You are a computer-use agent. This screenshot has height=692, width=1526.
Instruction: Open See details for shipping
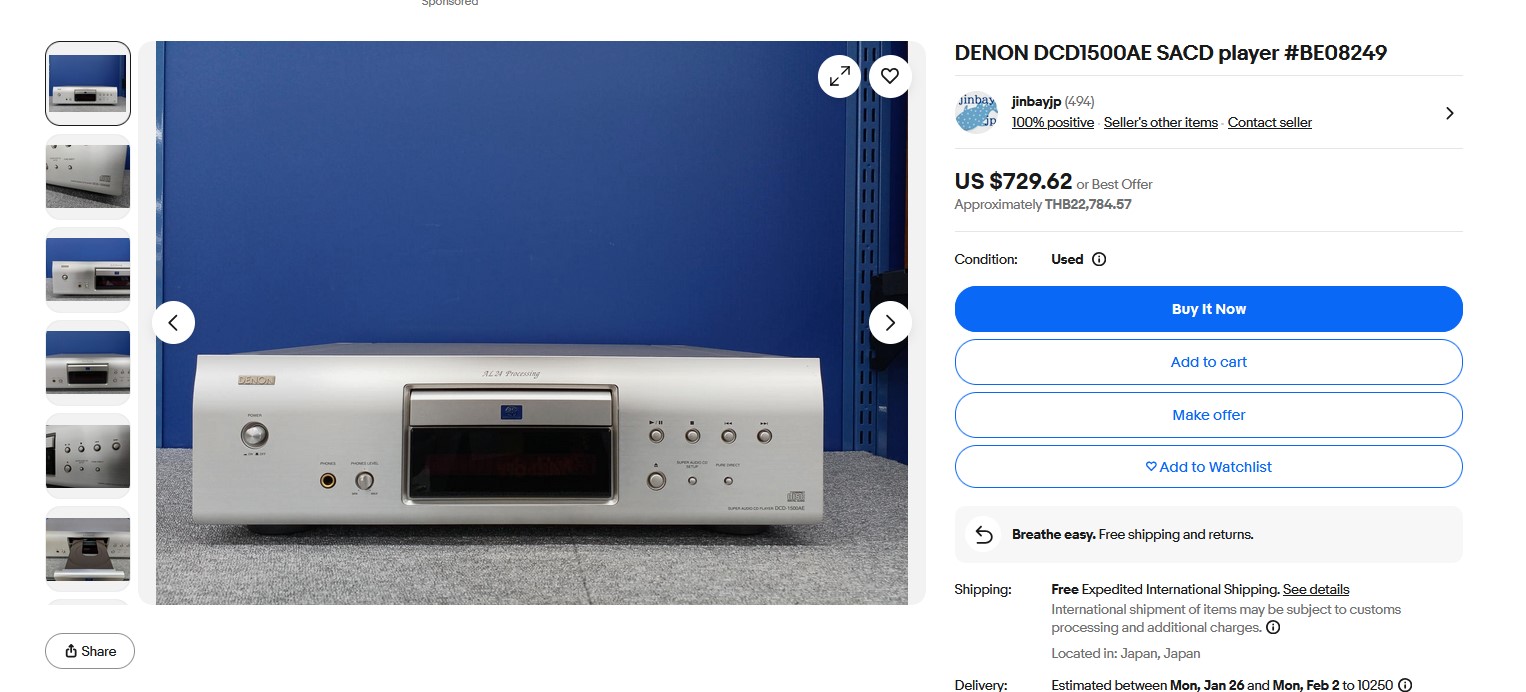(x=1316, y=589)
